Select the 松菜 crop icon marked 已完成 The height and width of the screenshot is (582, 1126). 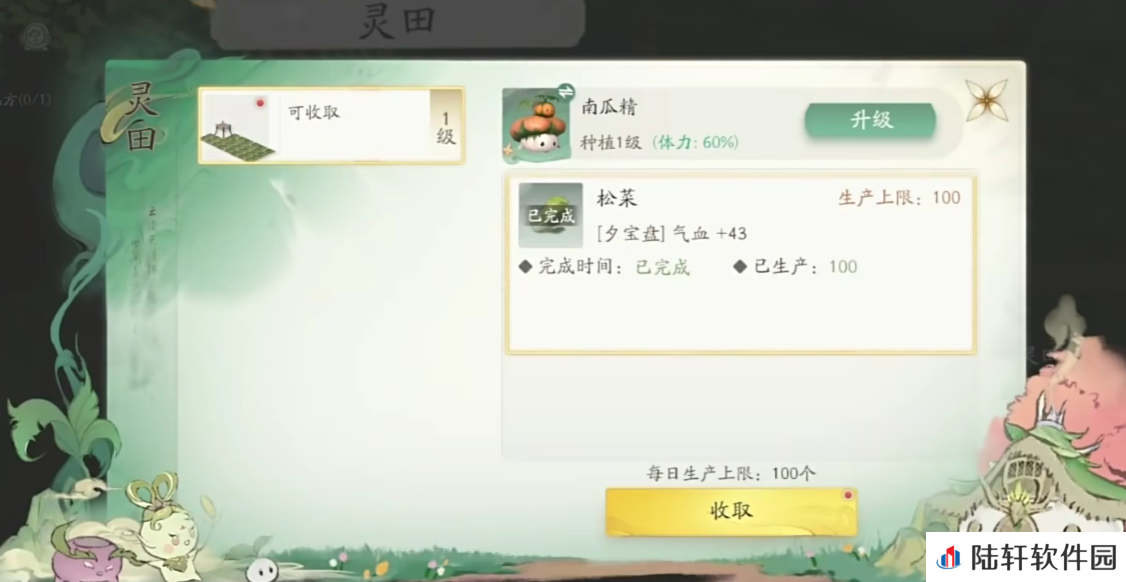coord(551,215)
